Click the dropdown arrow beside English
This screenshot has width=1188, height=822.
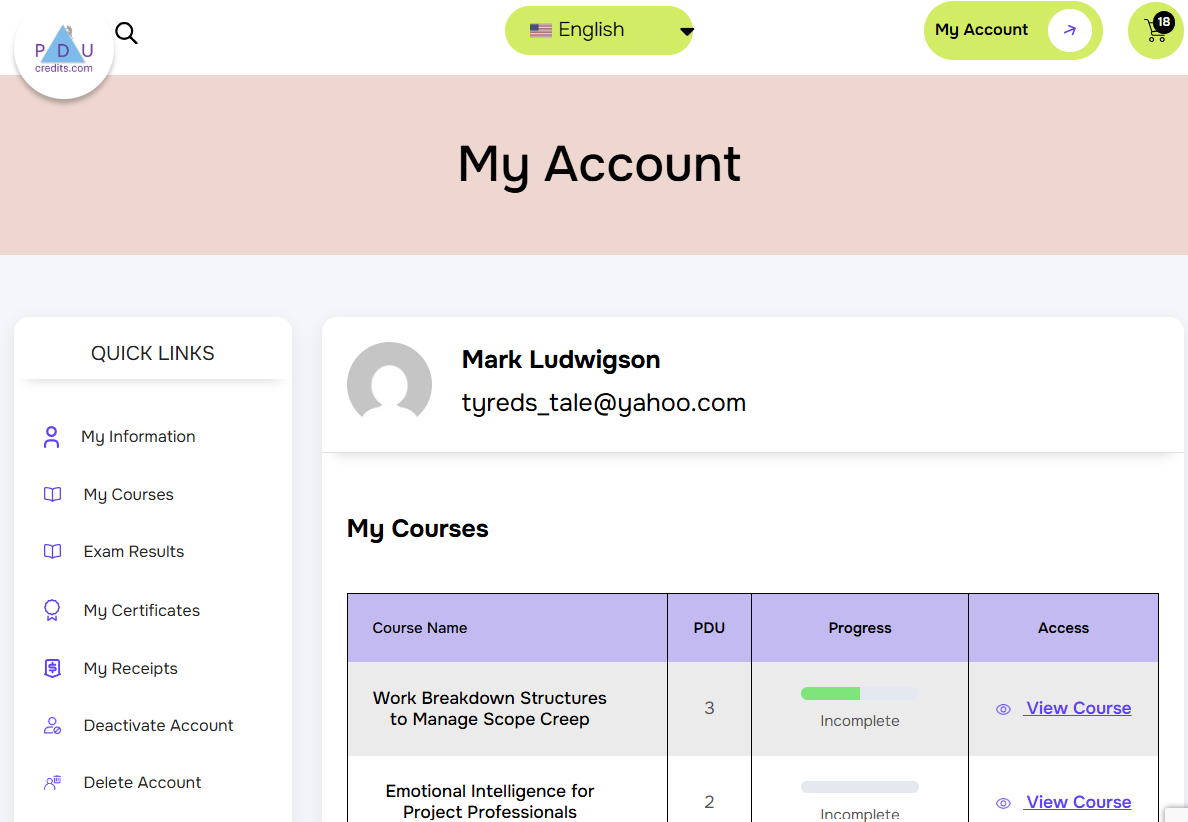pos(686,32)
